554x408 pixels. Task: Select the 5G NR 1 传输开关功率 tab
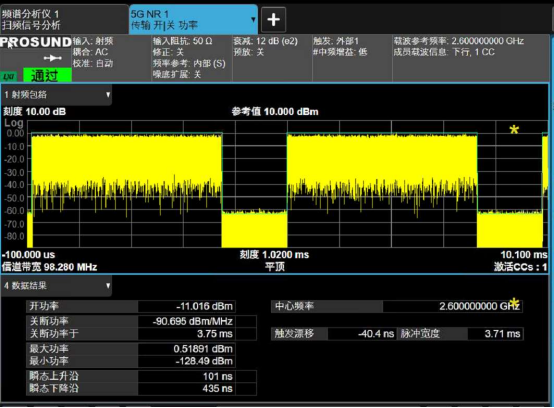[x=193, y=19]
